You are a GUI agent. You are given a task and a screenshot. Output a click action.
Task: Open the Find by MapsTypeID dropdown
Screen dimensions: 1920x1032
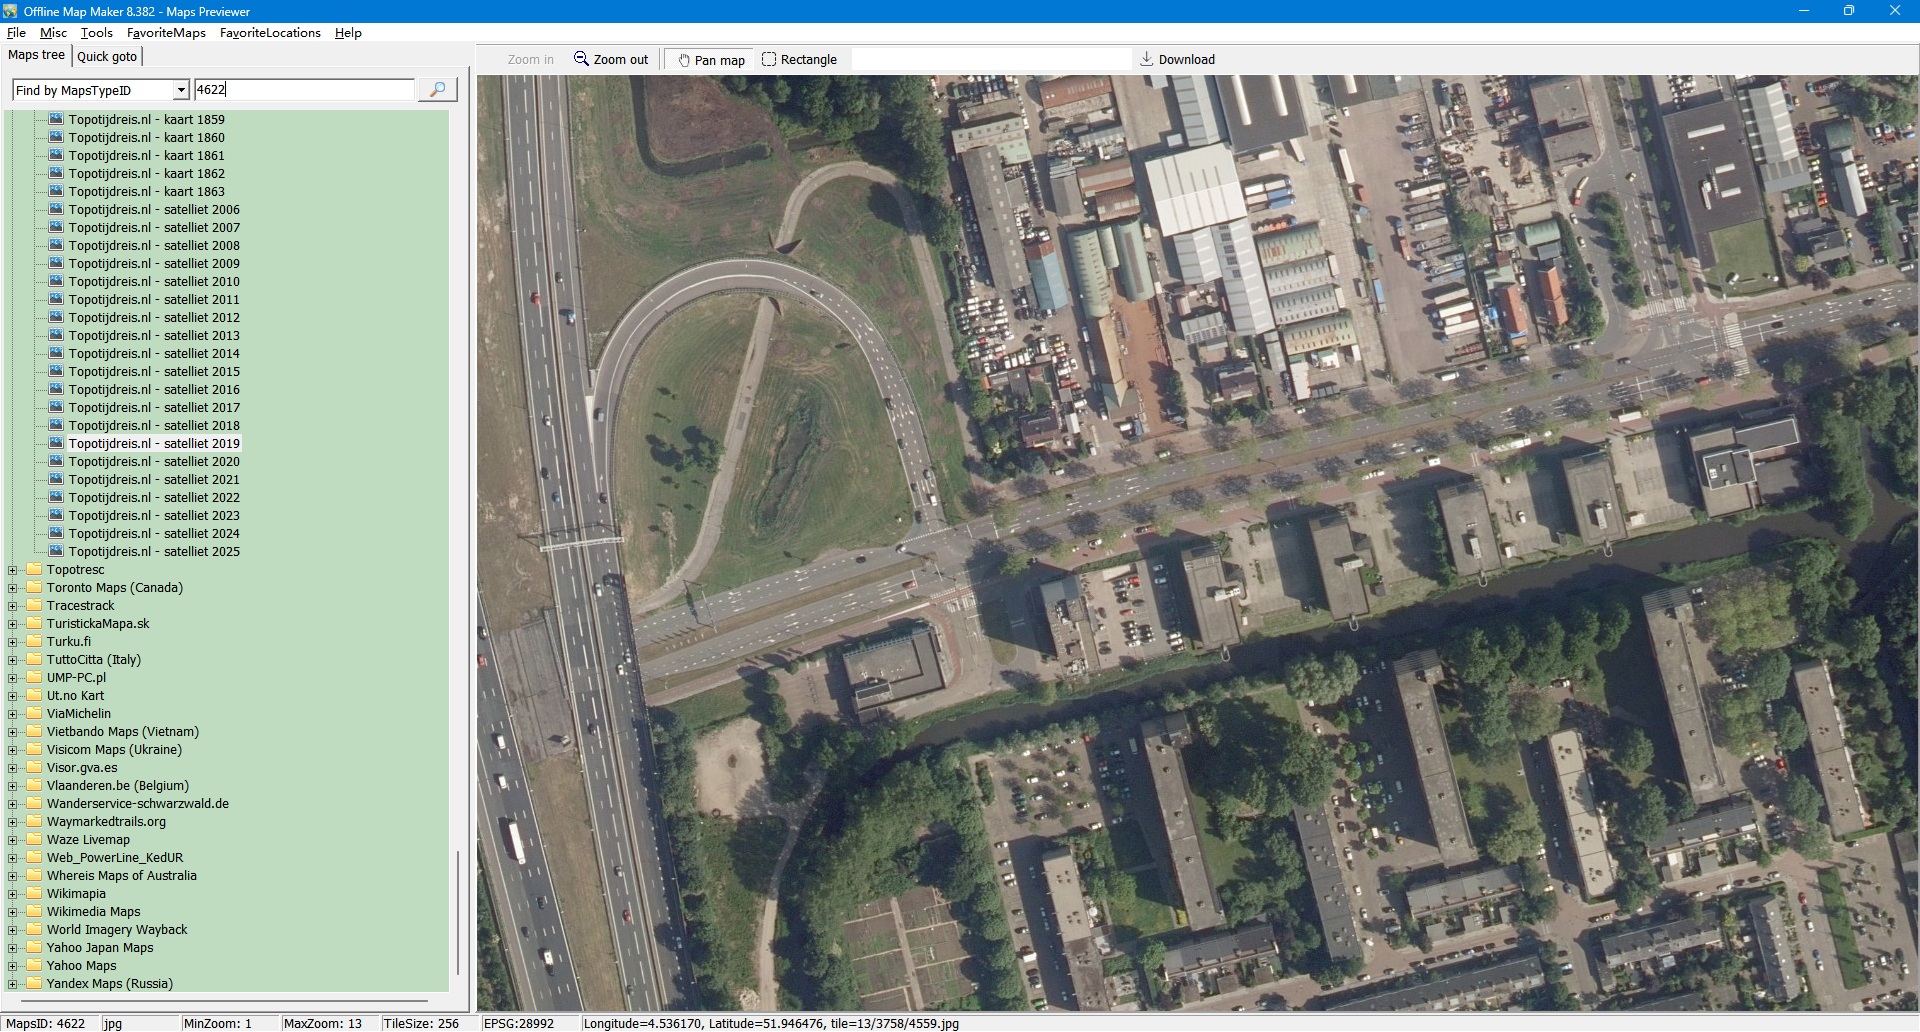tap(181, 91)
